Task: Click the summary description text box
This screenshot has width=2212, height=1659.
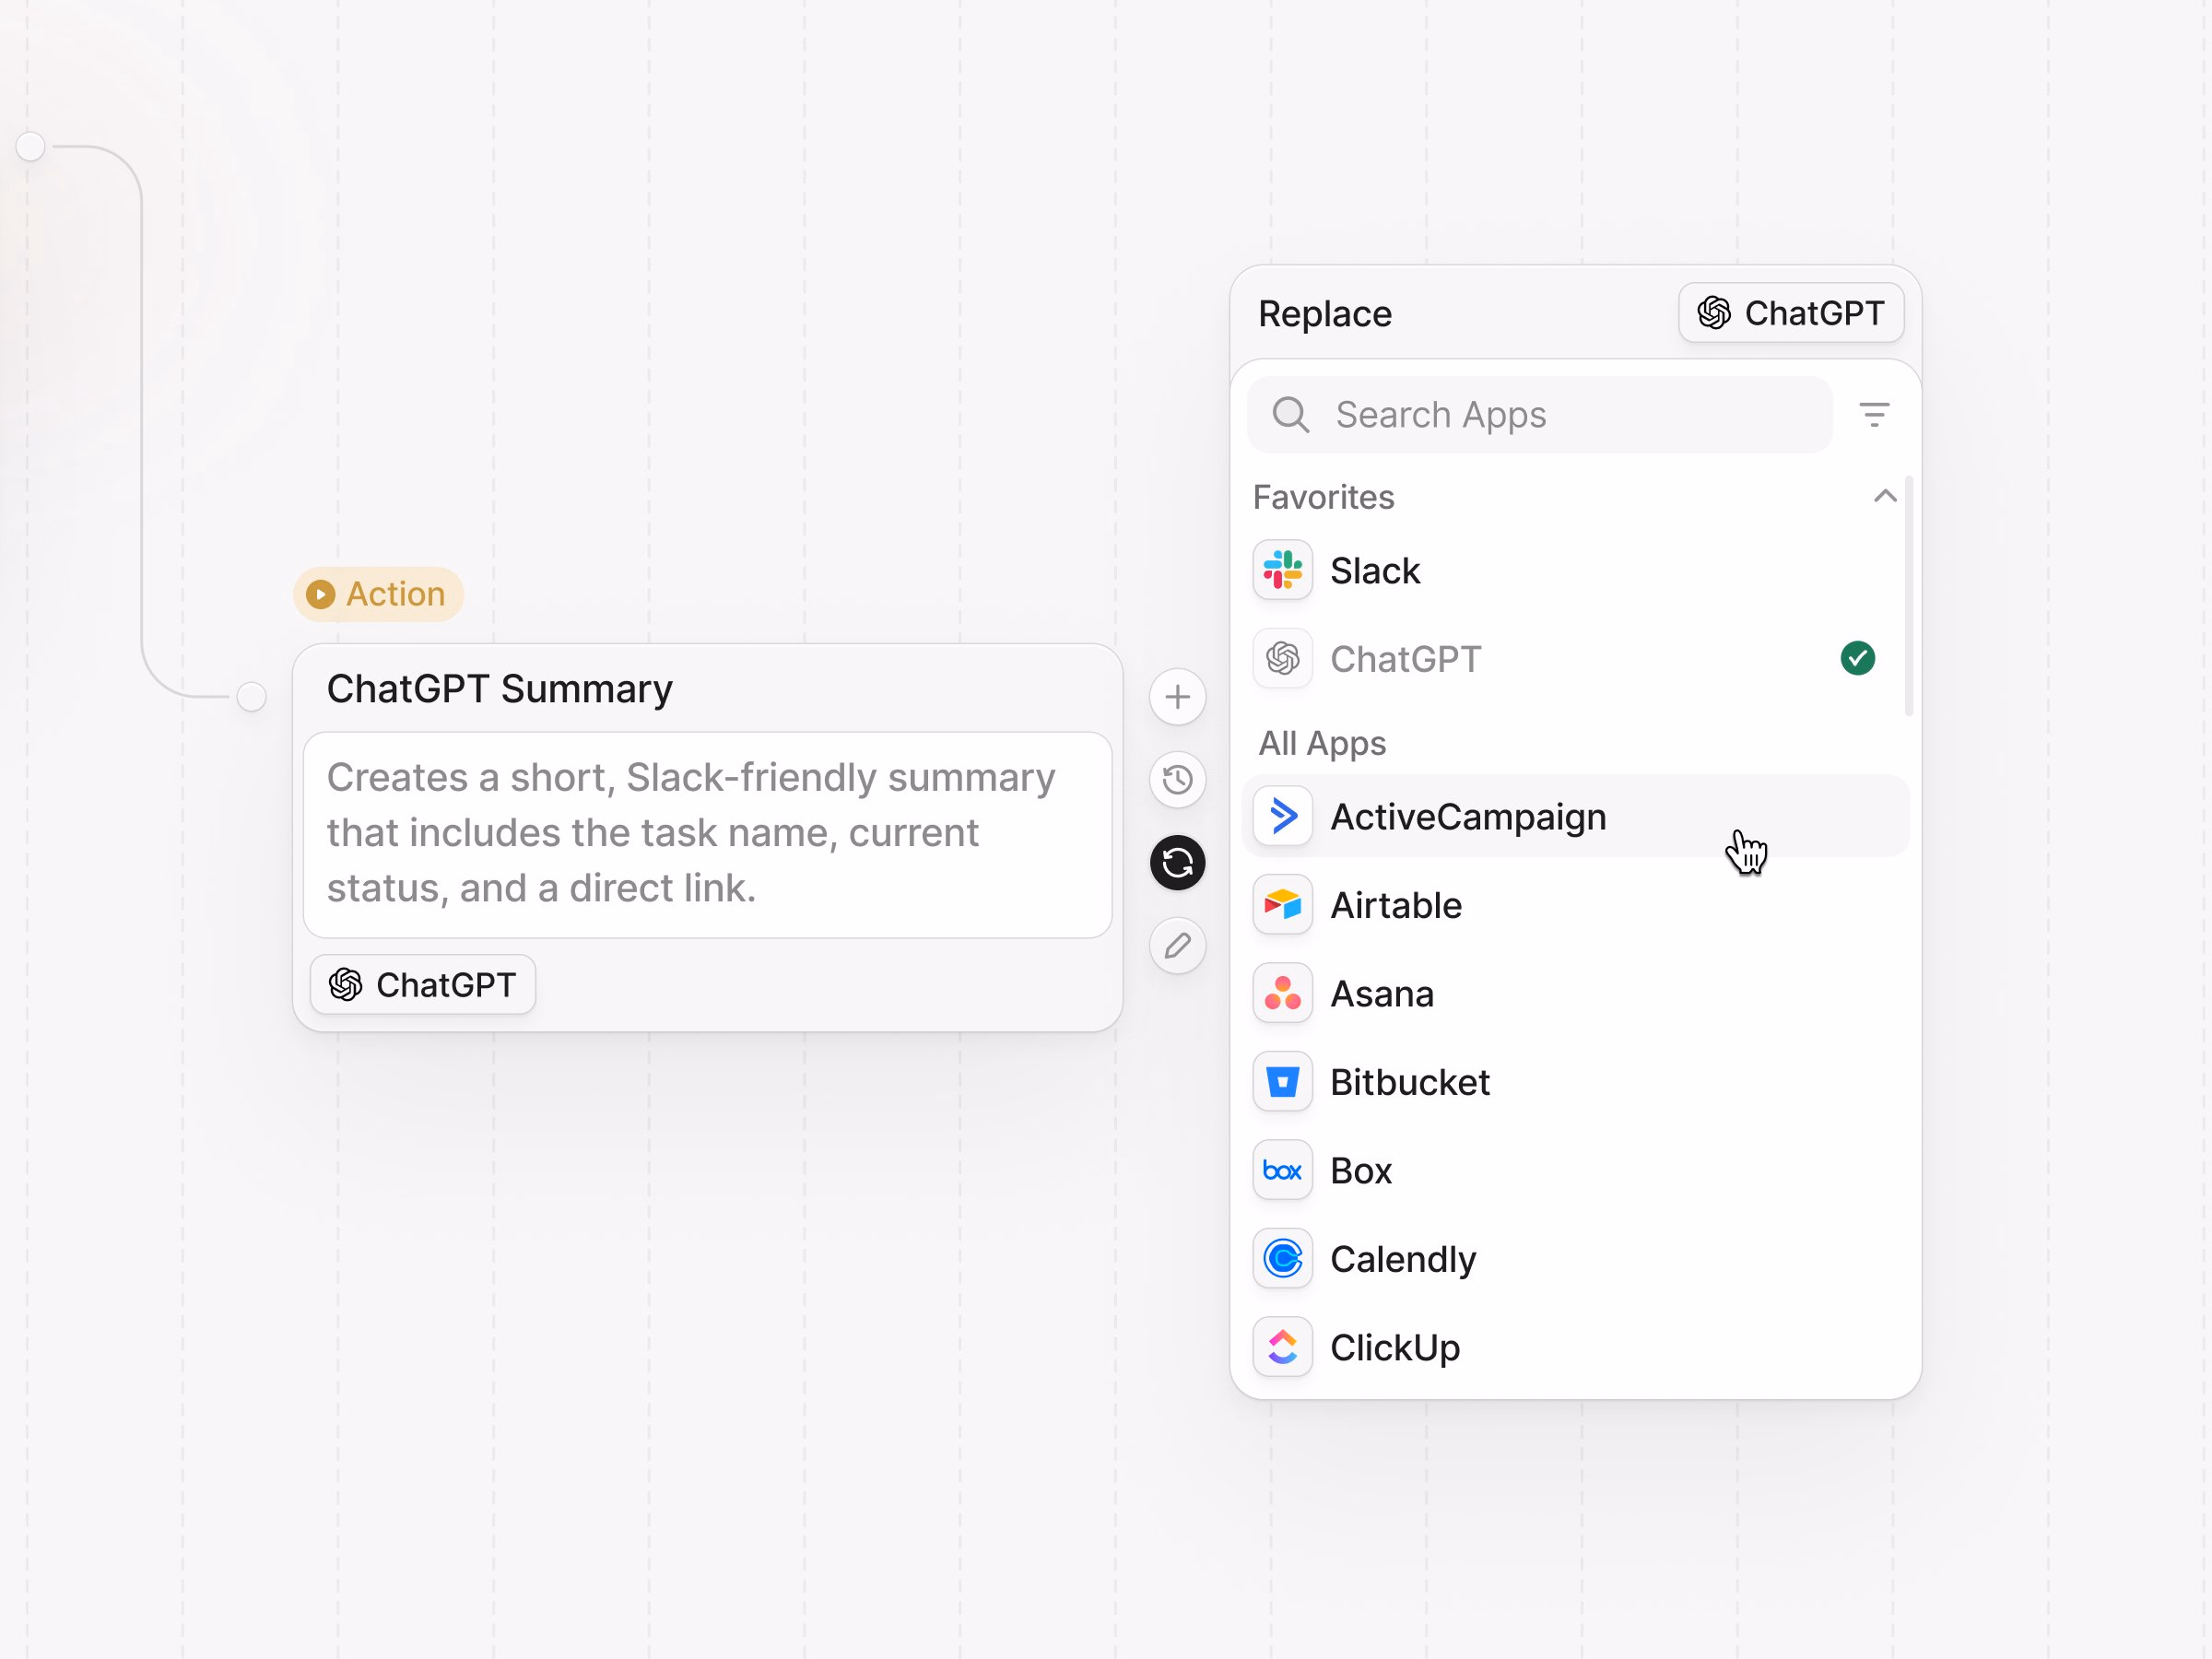Action: click(708, 835)
